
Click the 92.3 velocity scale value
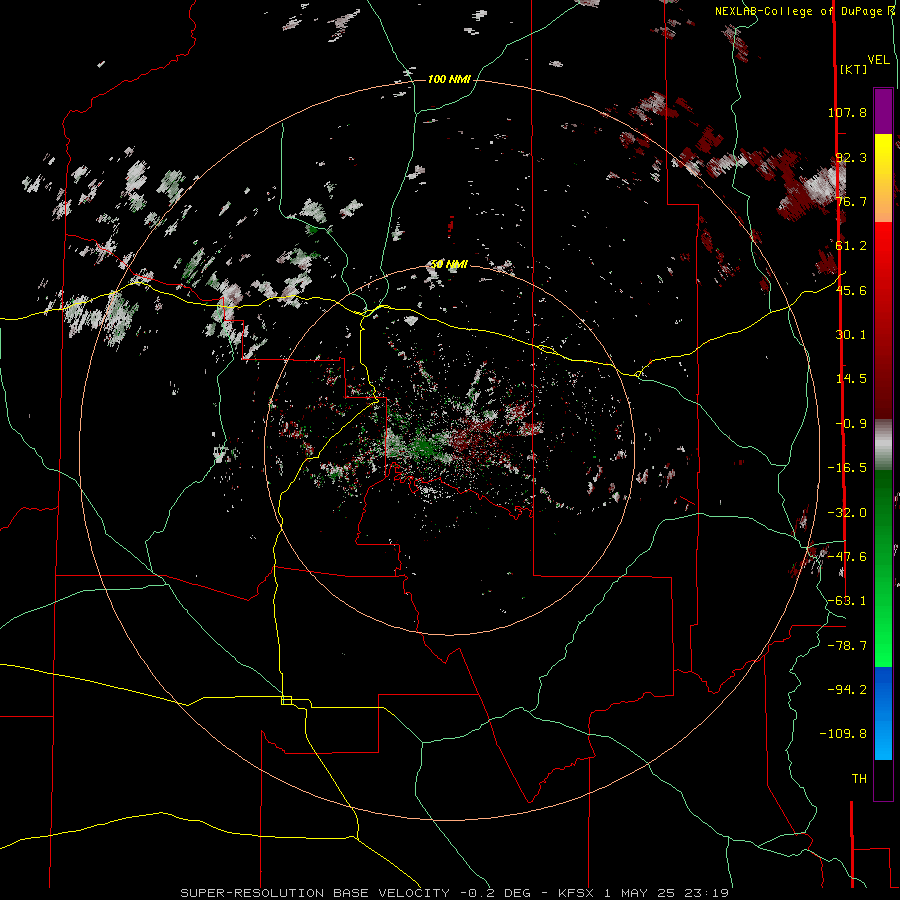point(851,157)
